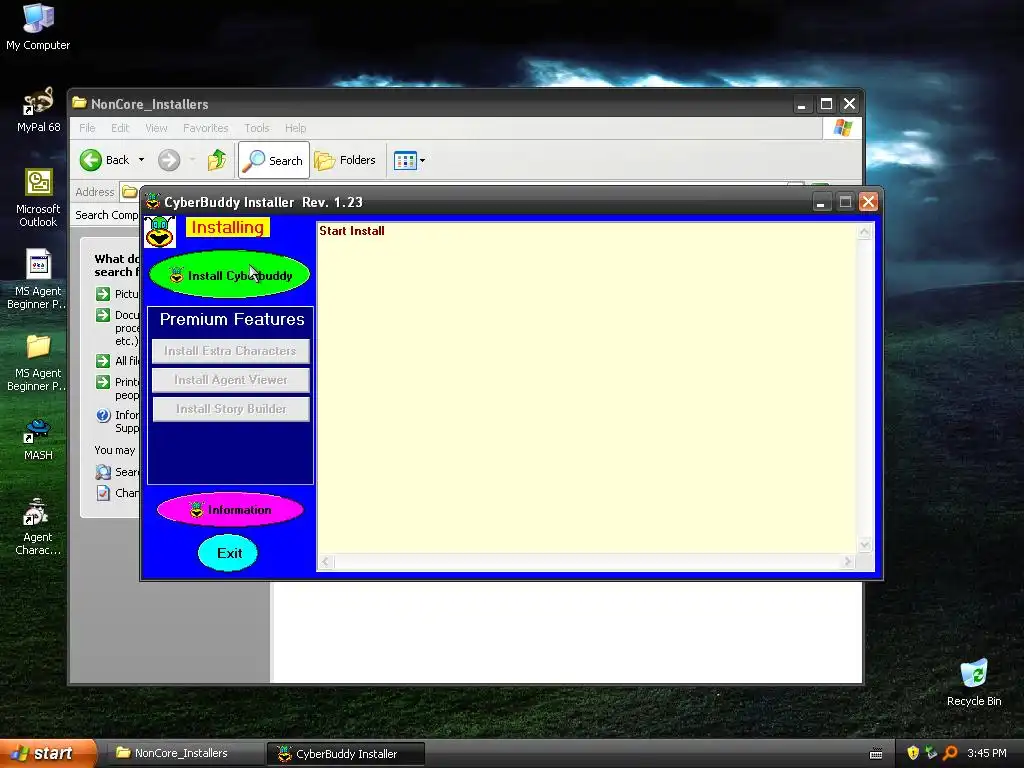
Task: Click the security shield tray icon
Action: click(x=913, y=753)
